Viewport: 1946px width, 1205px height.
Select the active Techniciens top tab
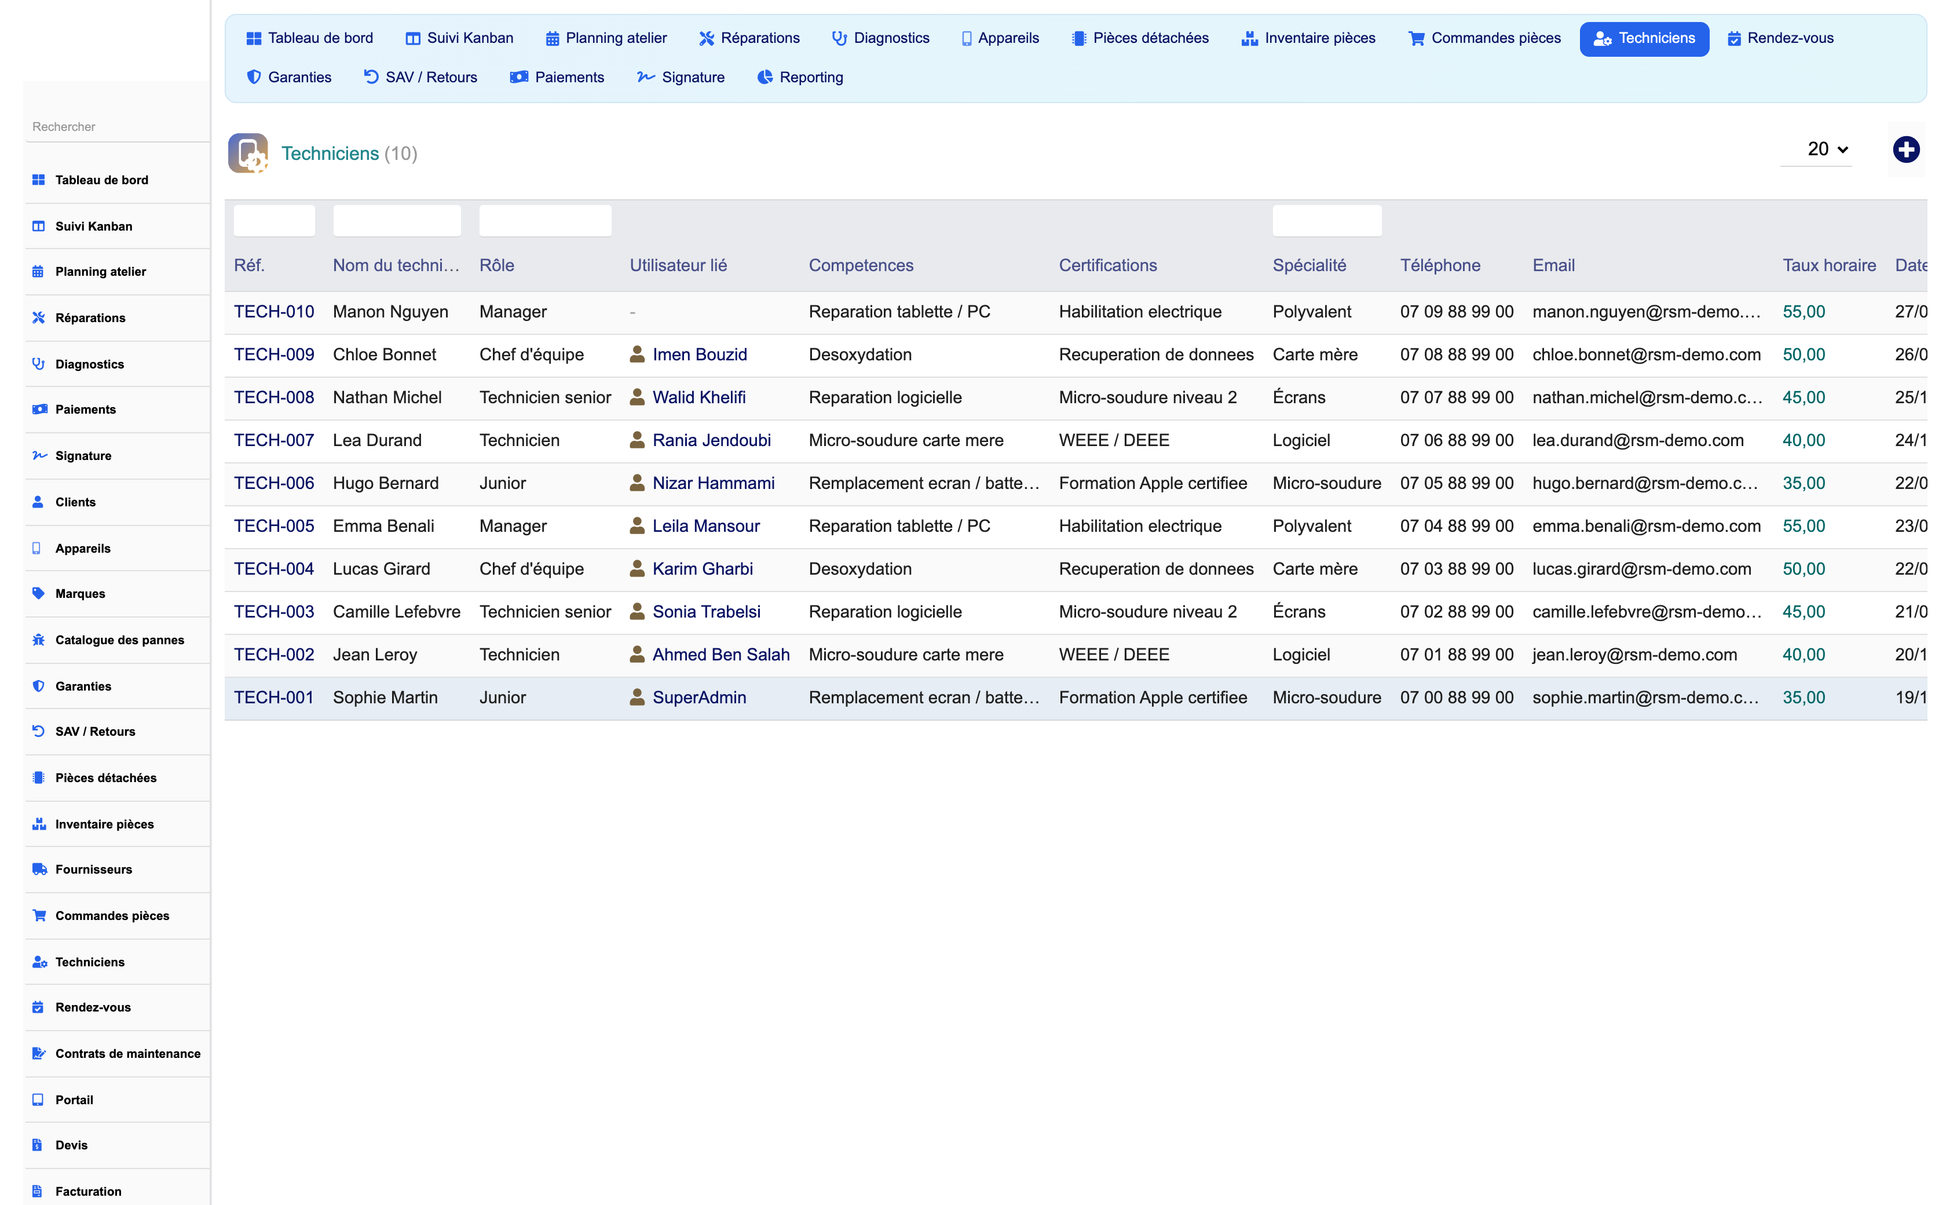coord(1644,38)
